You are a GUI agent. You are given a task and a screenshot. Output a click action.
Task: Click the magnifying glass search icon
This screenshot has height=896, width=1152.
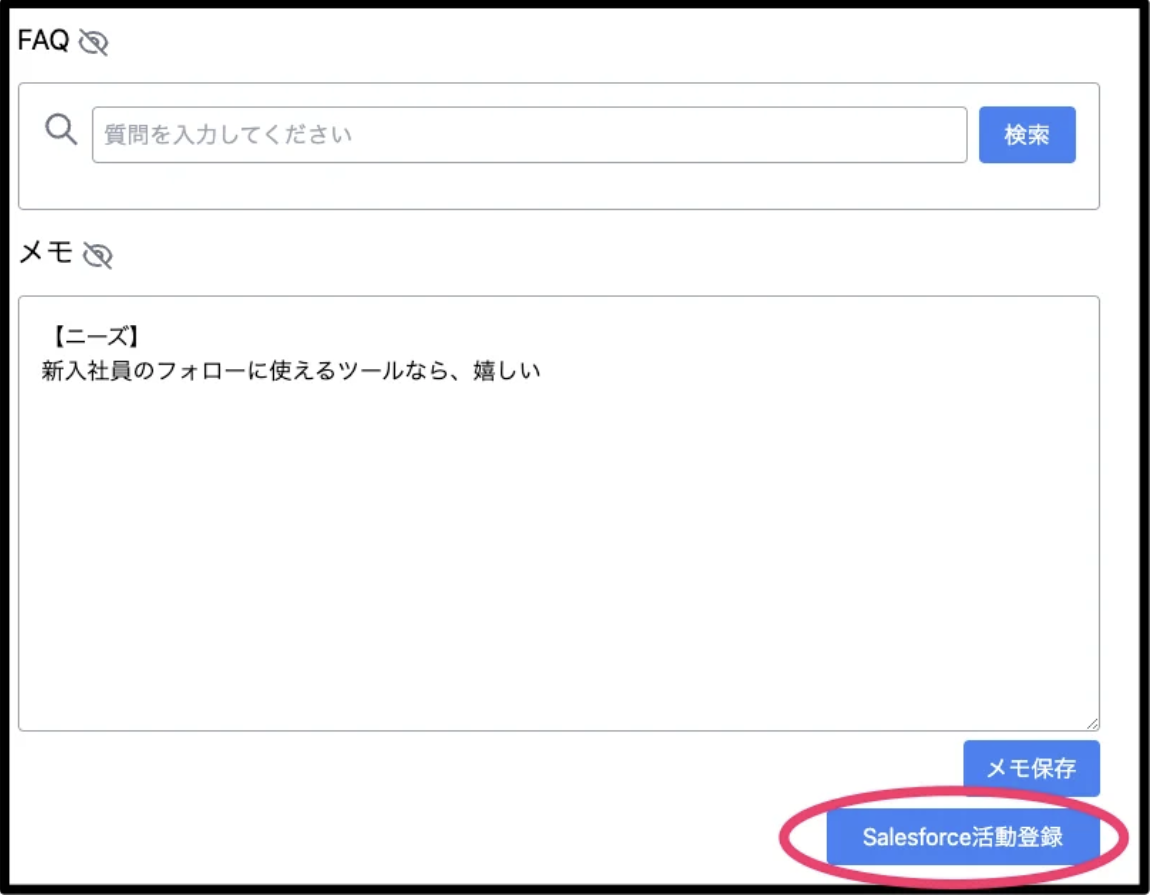[60, 130]
